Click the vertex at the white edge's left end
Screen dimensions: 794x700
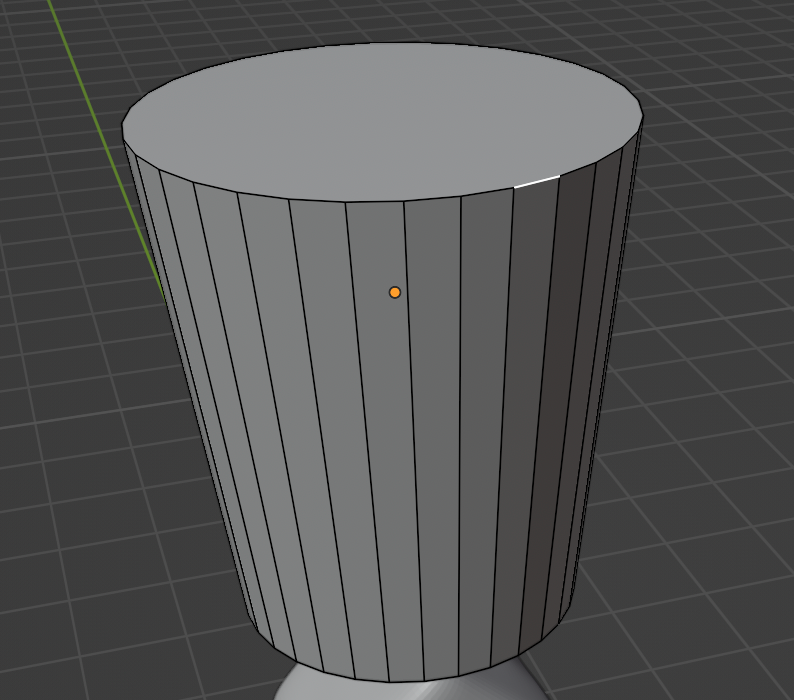point(513,187)
